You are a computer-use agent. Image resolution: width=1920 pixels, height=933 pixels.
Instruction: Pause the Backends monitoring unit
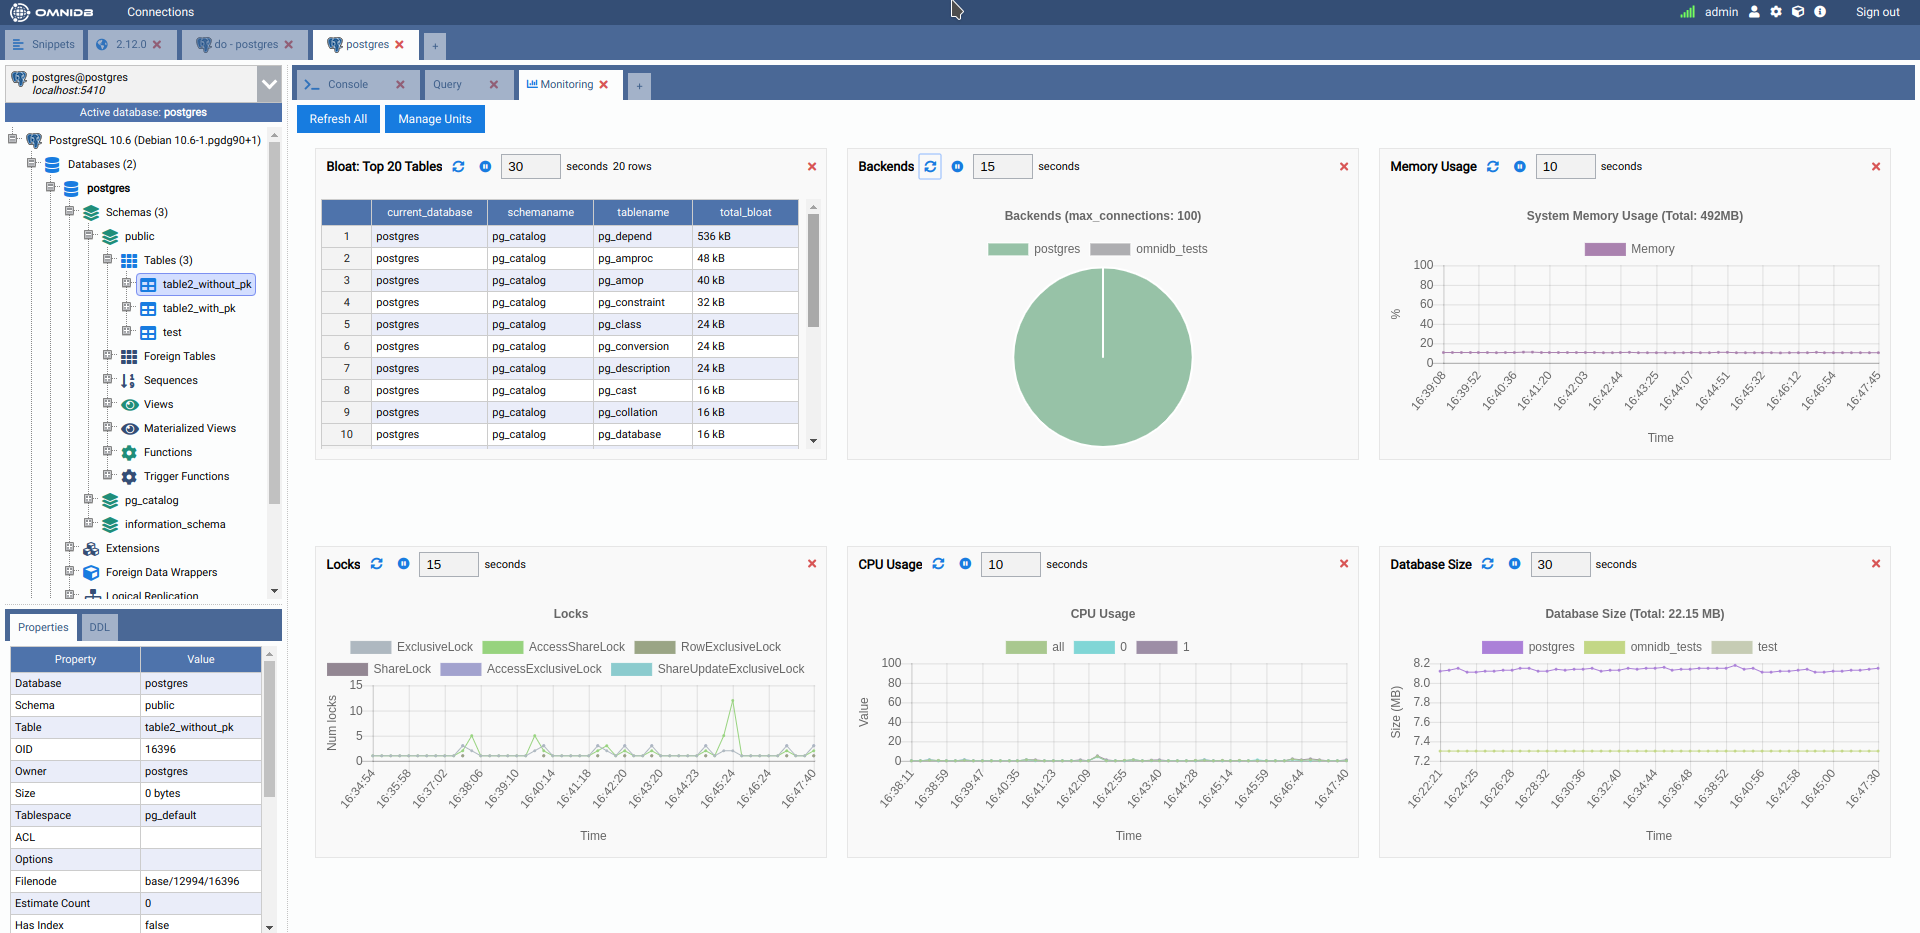957,167
